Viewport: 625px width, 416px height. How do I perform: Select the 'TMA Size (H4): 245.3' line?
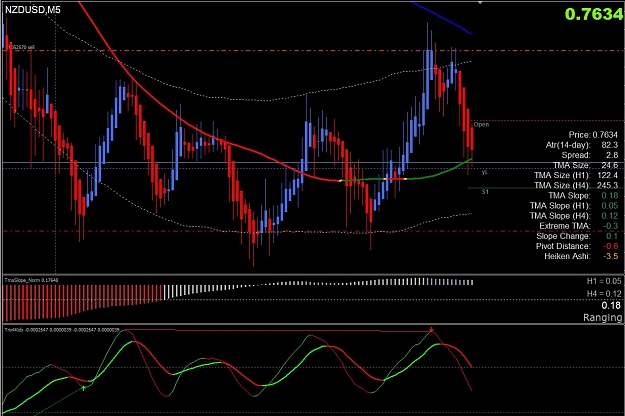tap(576, 185)
